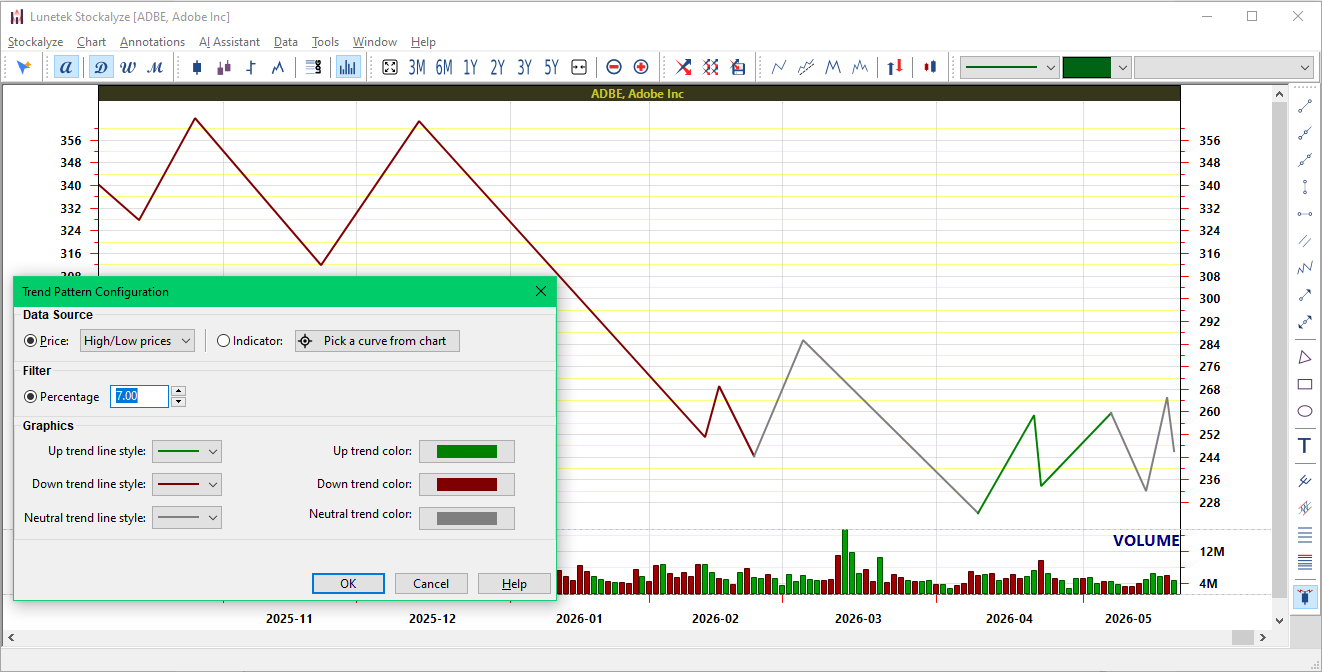Pick Down trend color dark red swatch
This screenshot has height=672, width=1322.
[x=467, y=484]
